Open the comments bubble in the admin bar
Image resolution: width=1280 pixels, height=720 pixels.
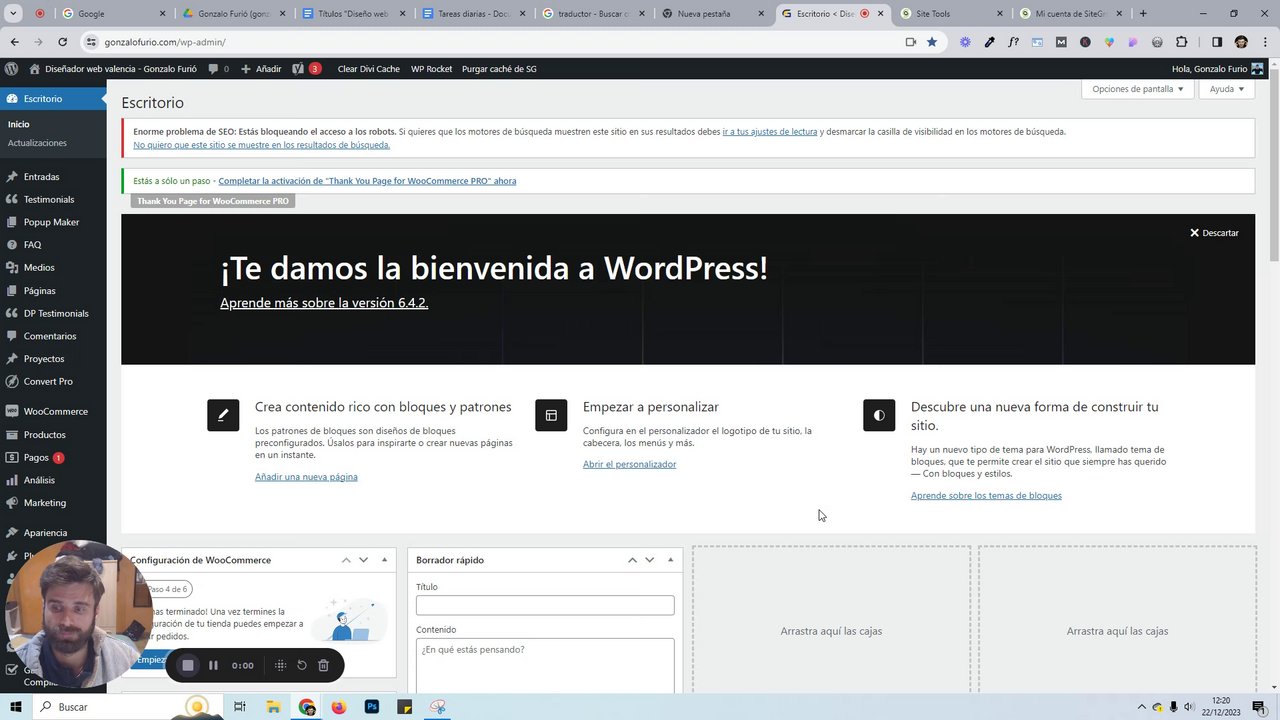point(218,69)
